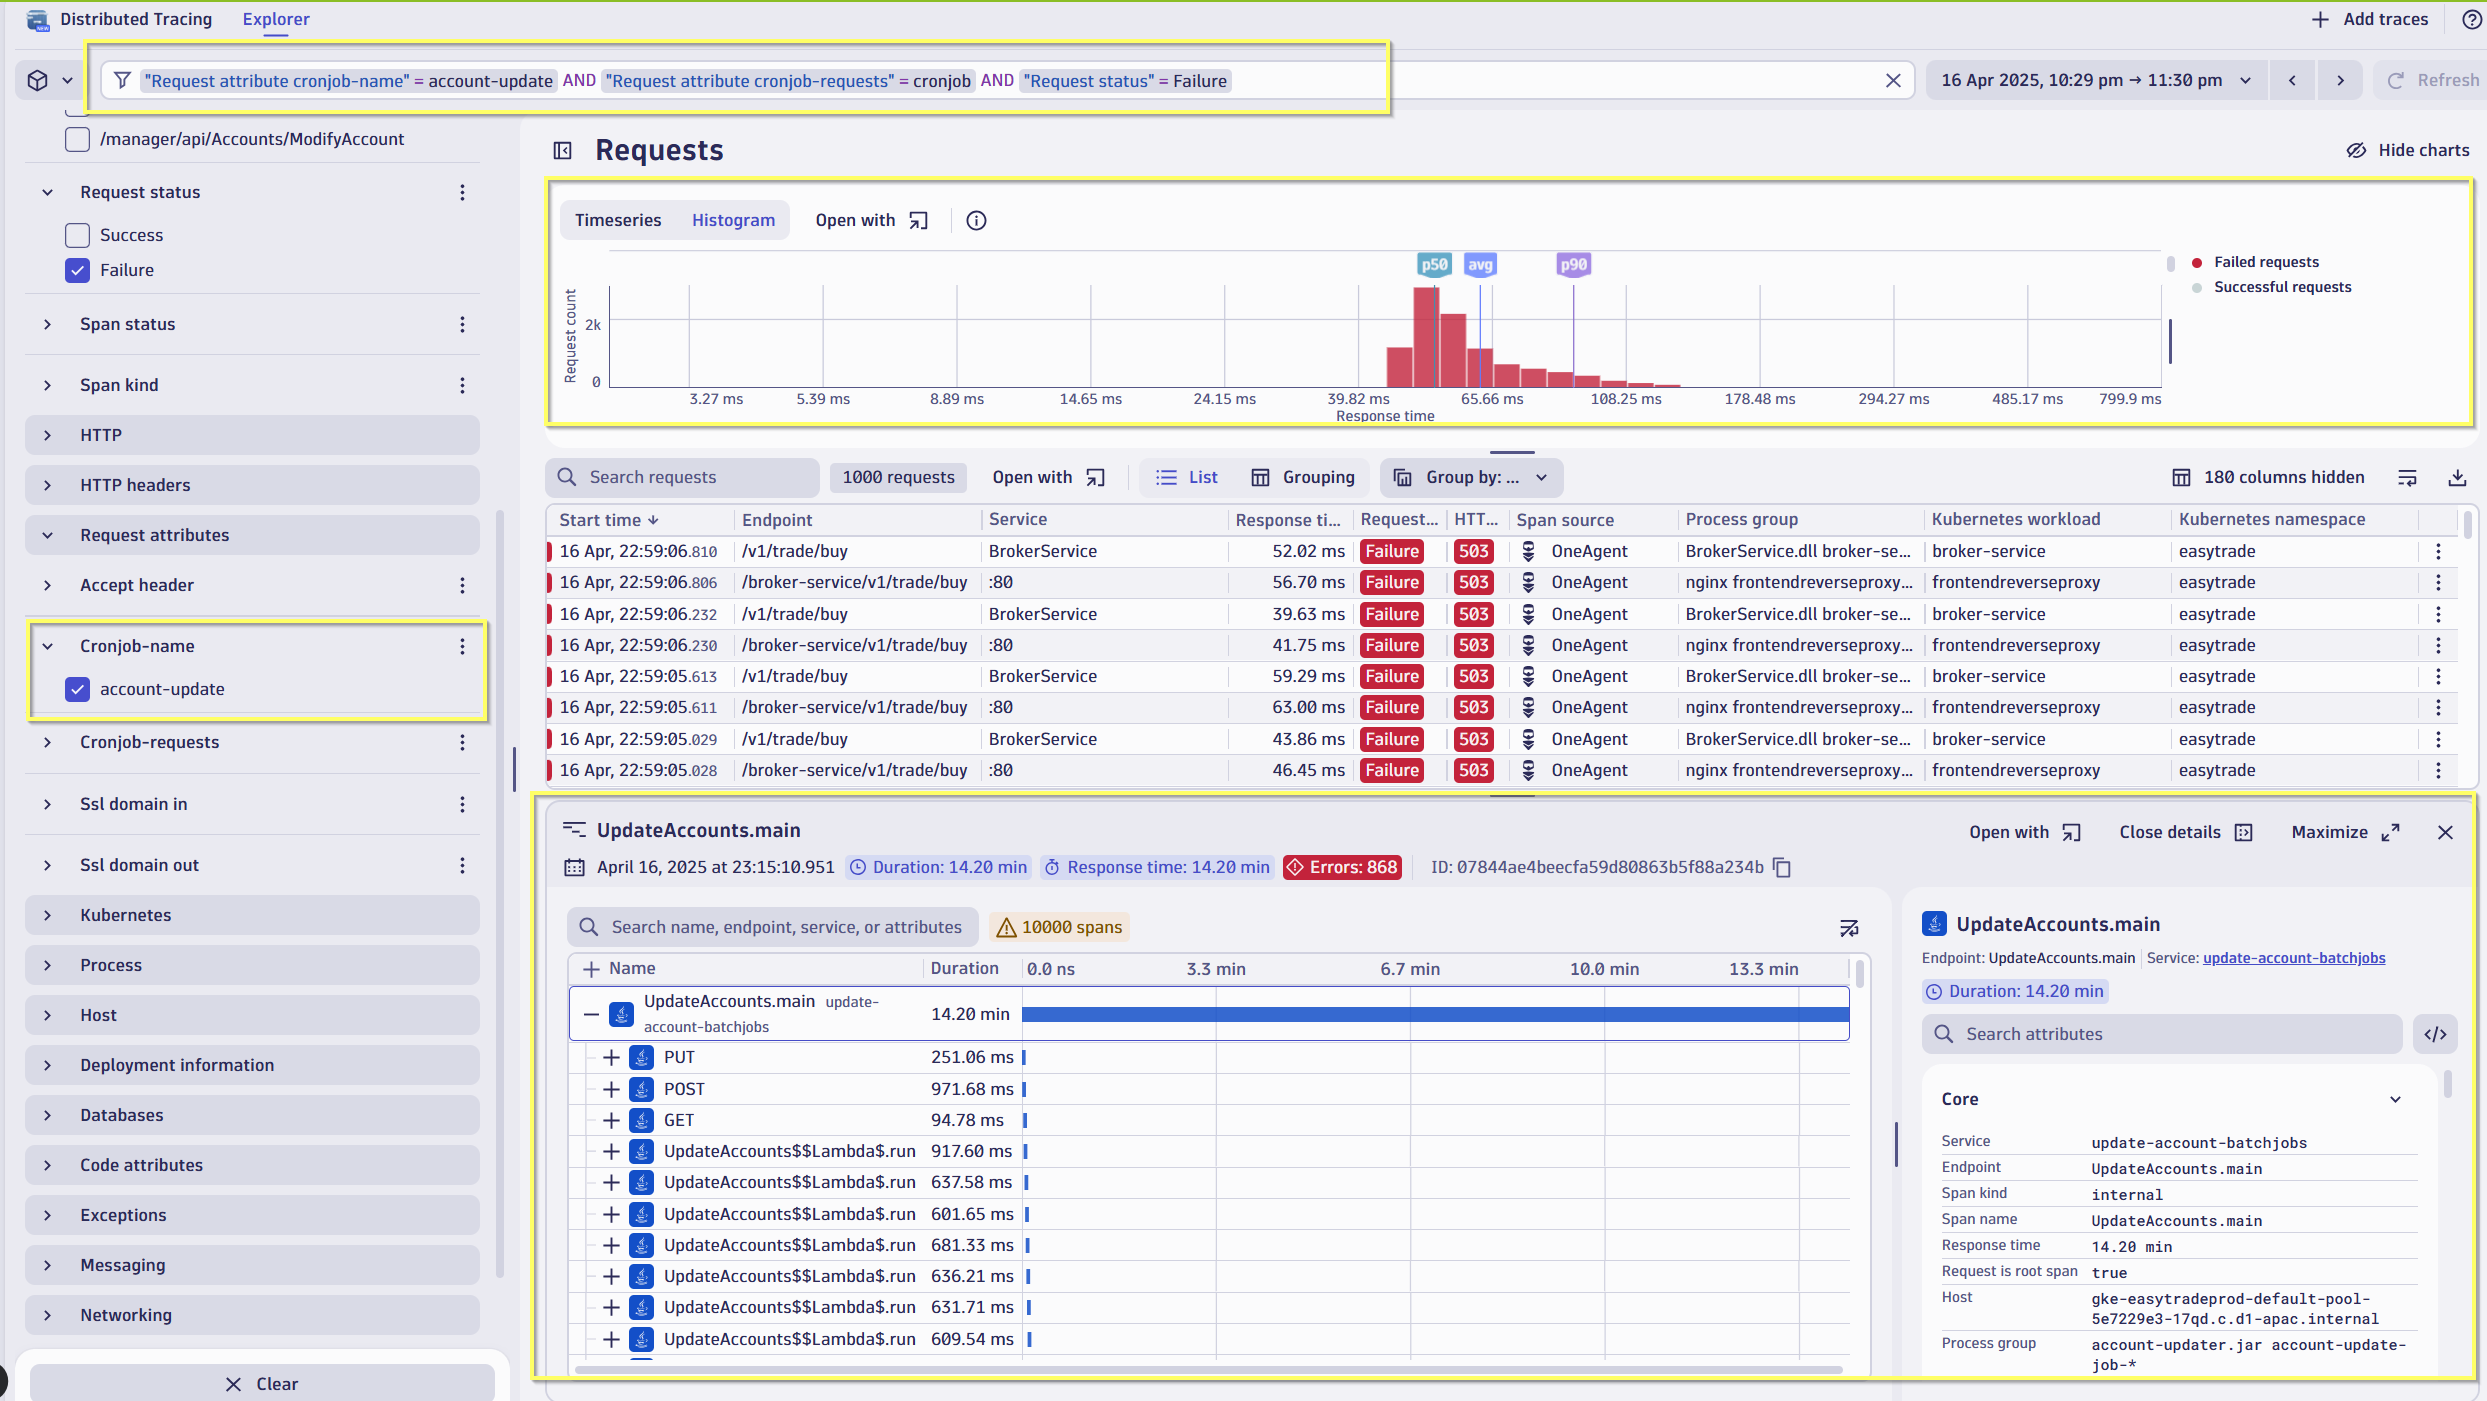Click the copy trace ID icon
Image resolution: width=2487 pixels, height=1401 pixels.
click(x=1782, y=868)
